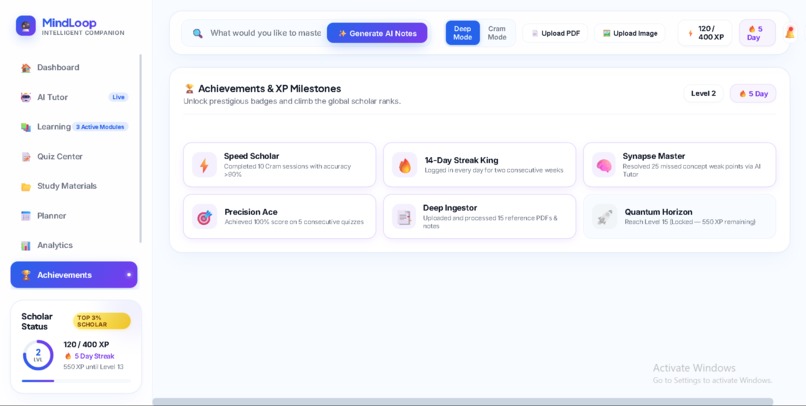Click the XP progress bar in Scholar Status
The height and width of the screenshot is (406, 806).
(76, 381)
